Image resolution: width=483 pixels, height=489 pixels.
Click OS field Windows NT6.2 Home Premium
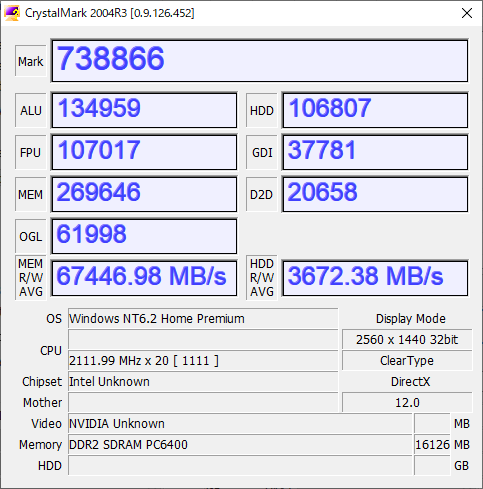point(203,319)
